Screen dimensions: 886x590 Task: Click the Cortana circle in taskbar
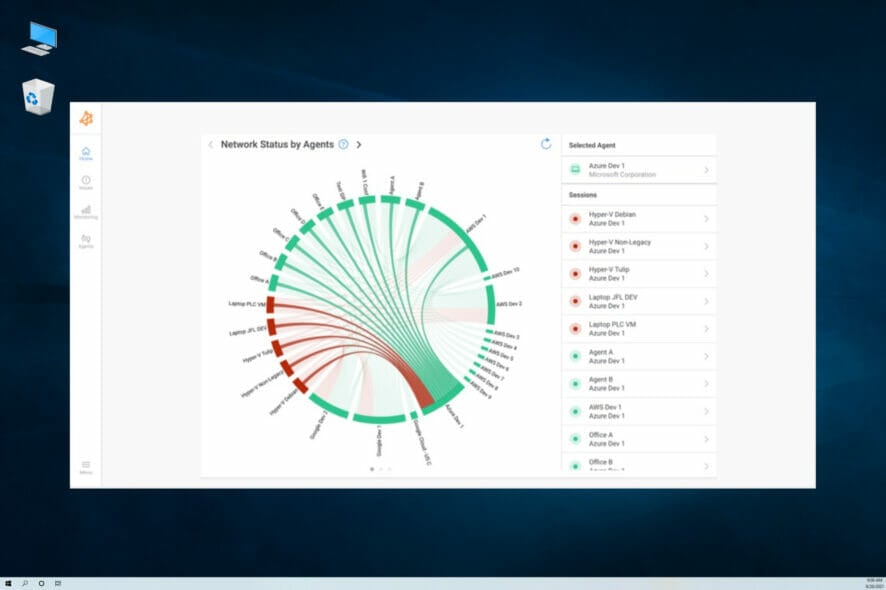41,583
